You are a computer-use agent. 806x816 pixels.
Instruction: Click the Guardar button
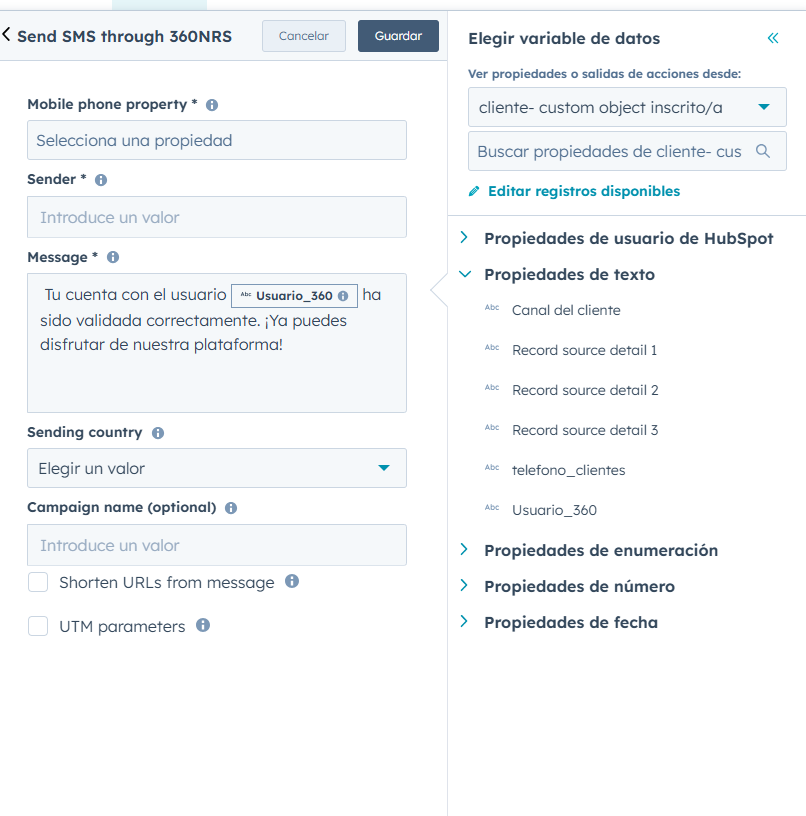pyautogui.click(x=398, y=36)
